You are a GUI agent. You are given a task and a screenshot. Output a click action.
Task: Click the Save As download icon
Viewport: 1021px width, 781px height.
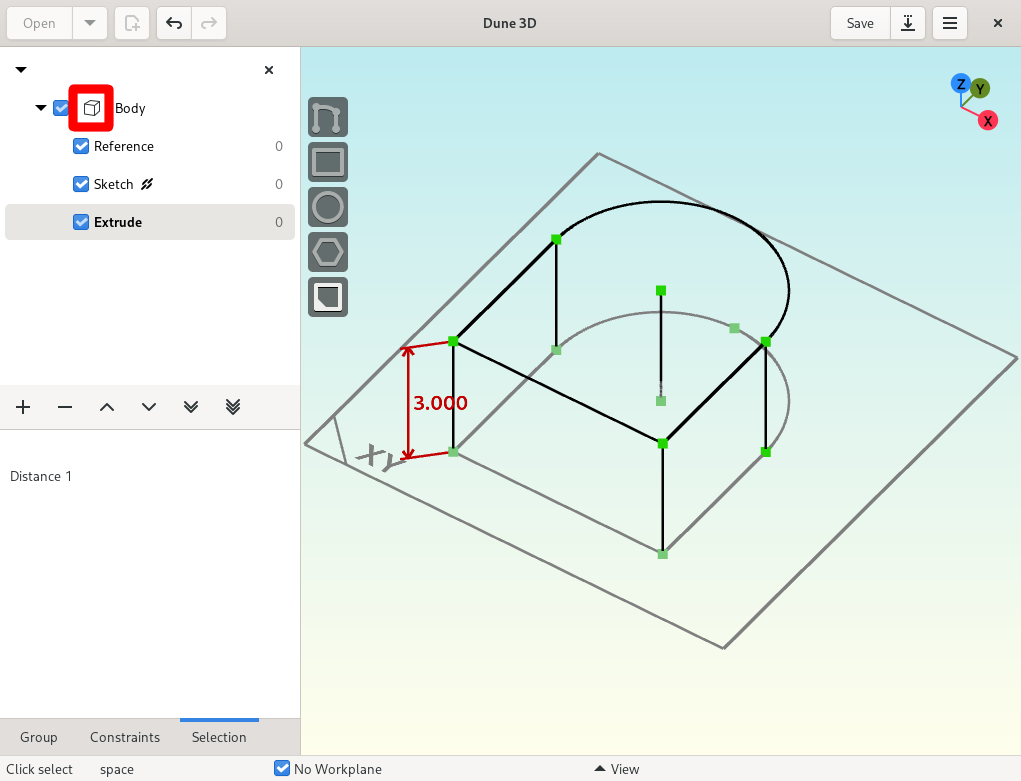(x=908, y=23)
